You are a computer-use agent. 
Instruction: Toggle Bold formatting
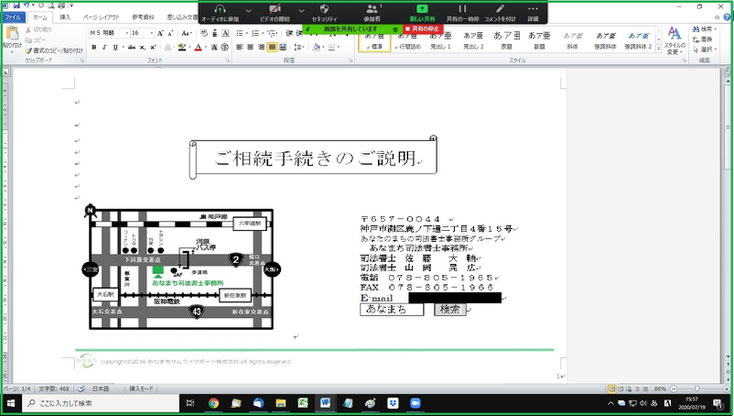[x=94, y=47]
